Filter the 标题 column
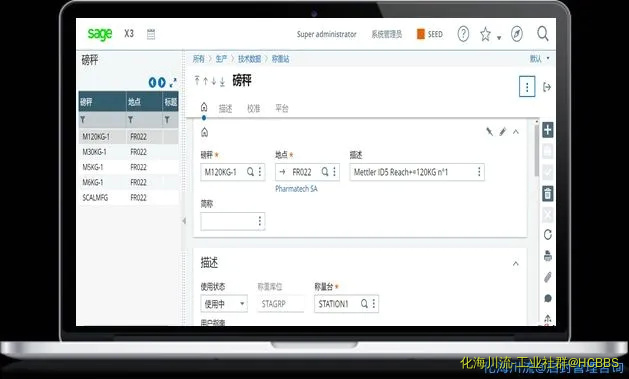 point(167,120)
